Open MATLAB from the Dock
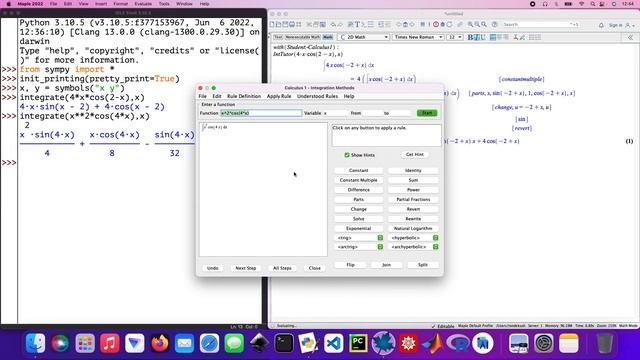 (x=433, y=343)
